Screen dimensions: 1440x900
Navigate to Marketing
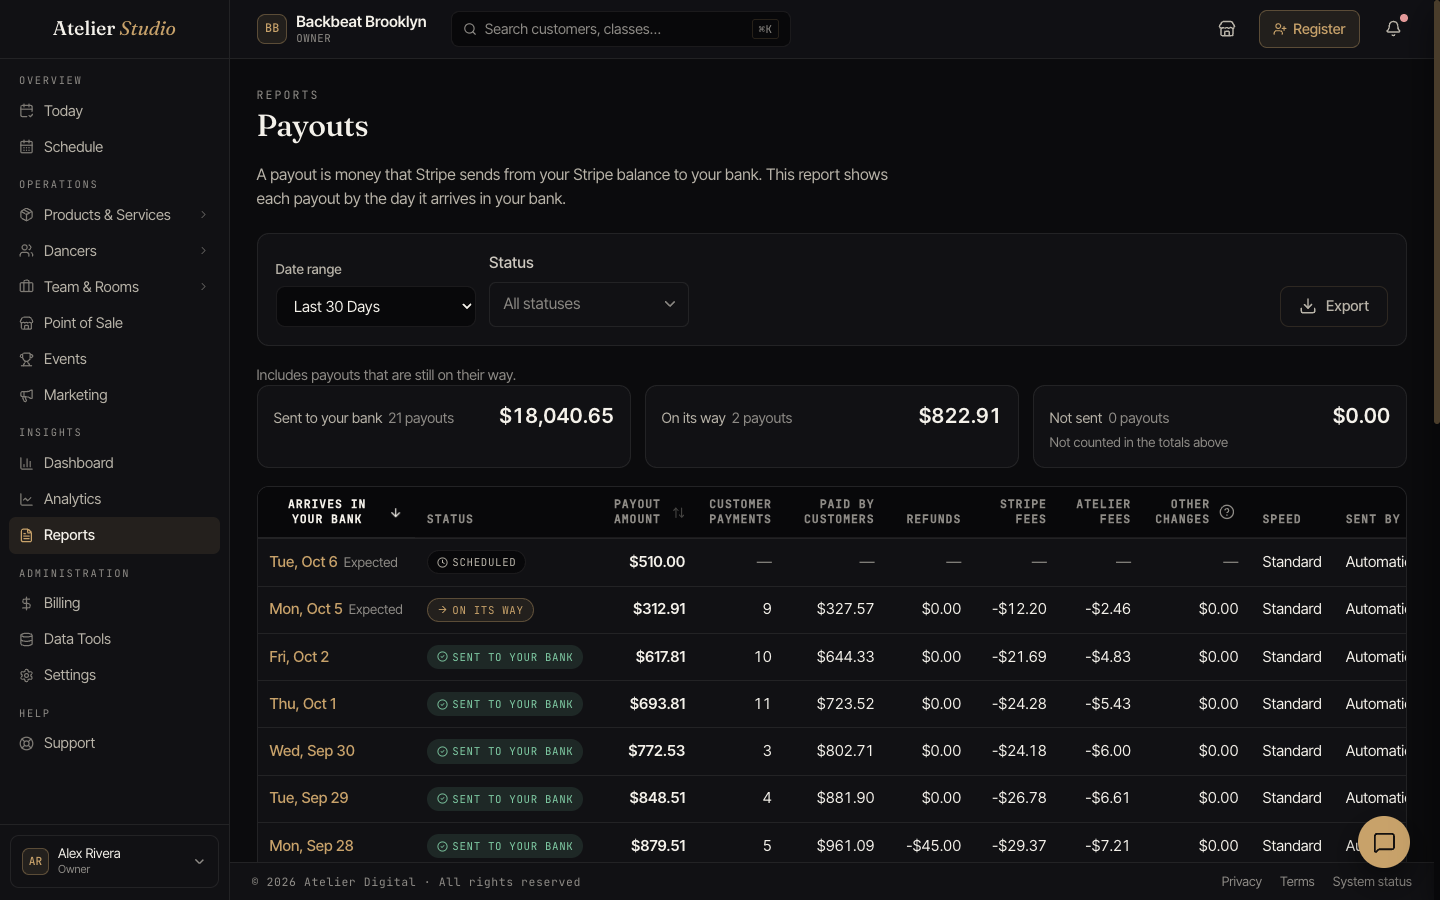pos(114,395)
